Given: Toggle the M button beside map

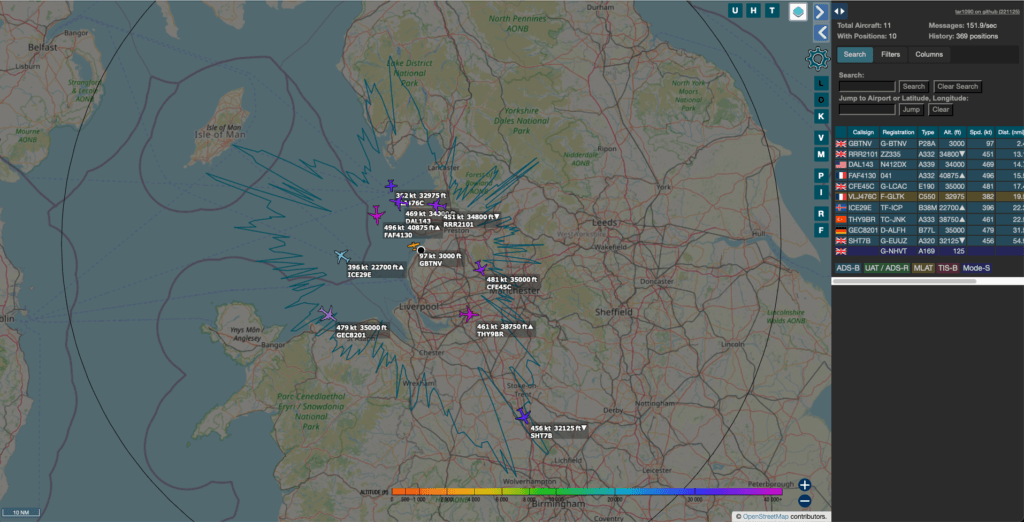Looking at the screenshot, I should [821, 154].
